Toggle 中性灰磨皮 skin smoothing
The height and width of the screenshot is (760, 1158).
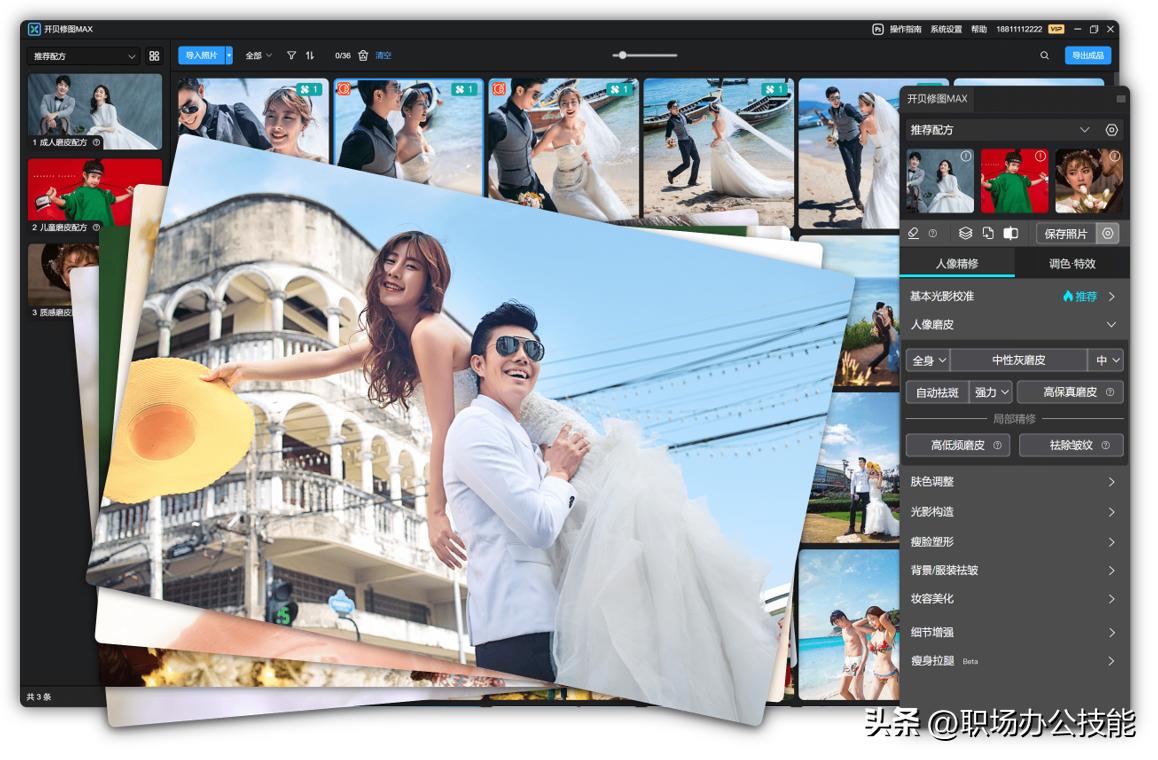[x=1018, y=360]
